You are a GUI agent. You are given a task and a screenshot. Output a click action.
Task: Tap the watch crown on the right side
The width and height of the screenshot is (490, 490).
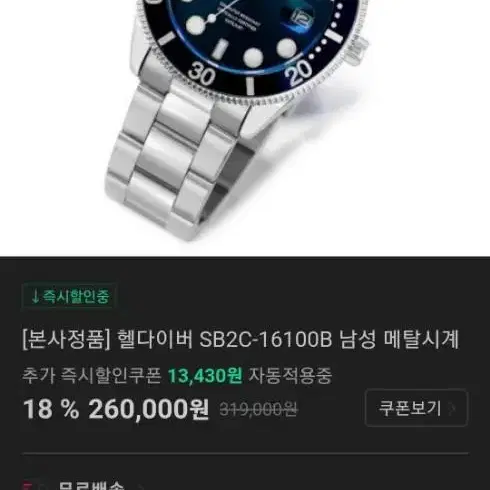[x=357, y=51]
